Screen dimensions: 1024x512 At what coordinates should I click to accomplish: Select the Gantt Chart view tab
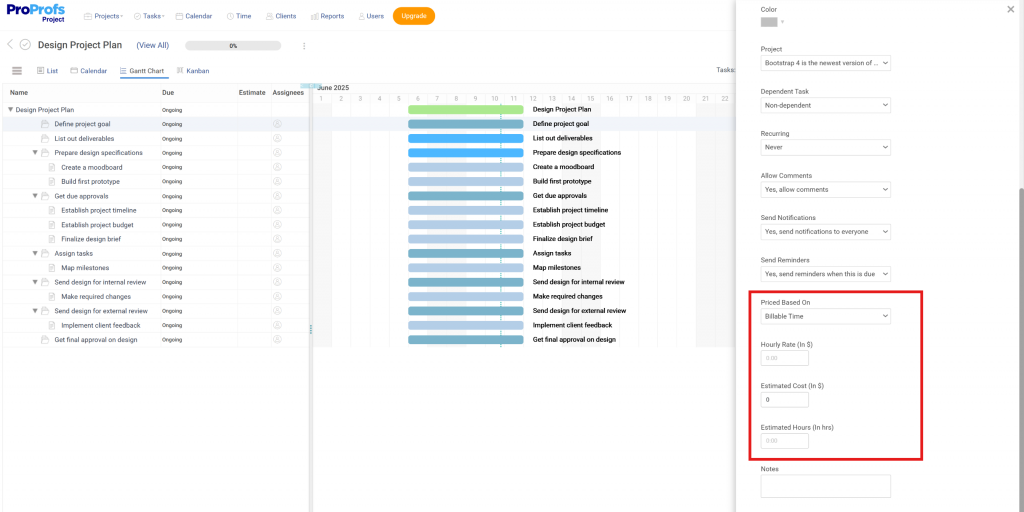[x=142, y=71]
